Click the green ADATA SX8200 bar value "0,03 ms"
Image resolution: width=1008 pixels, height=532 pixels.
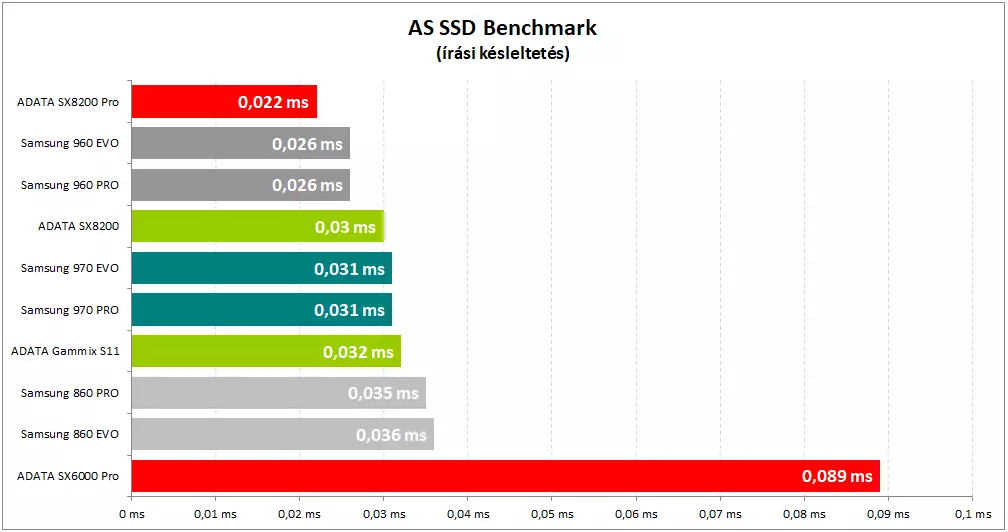[345, 227]
